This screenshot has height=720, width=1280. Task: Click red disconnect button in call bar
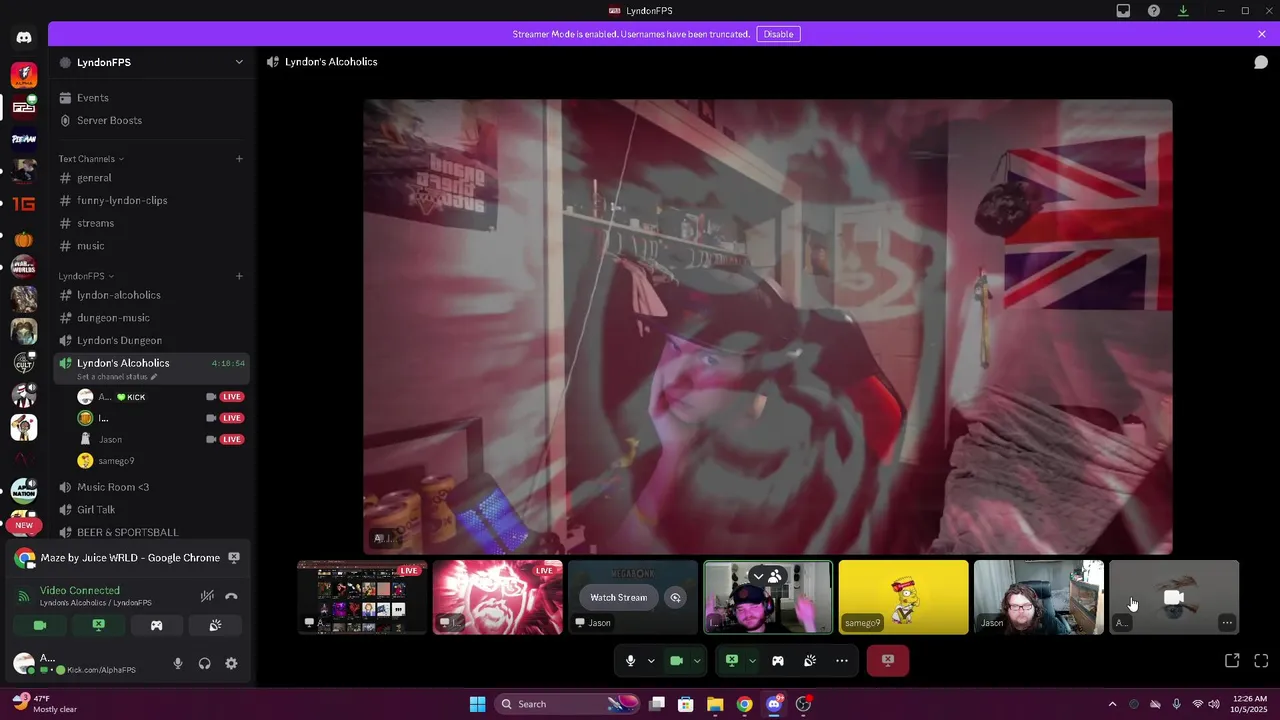point(888,660)
